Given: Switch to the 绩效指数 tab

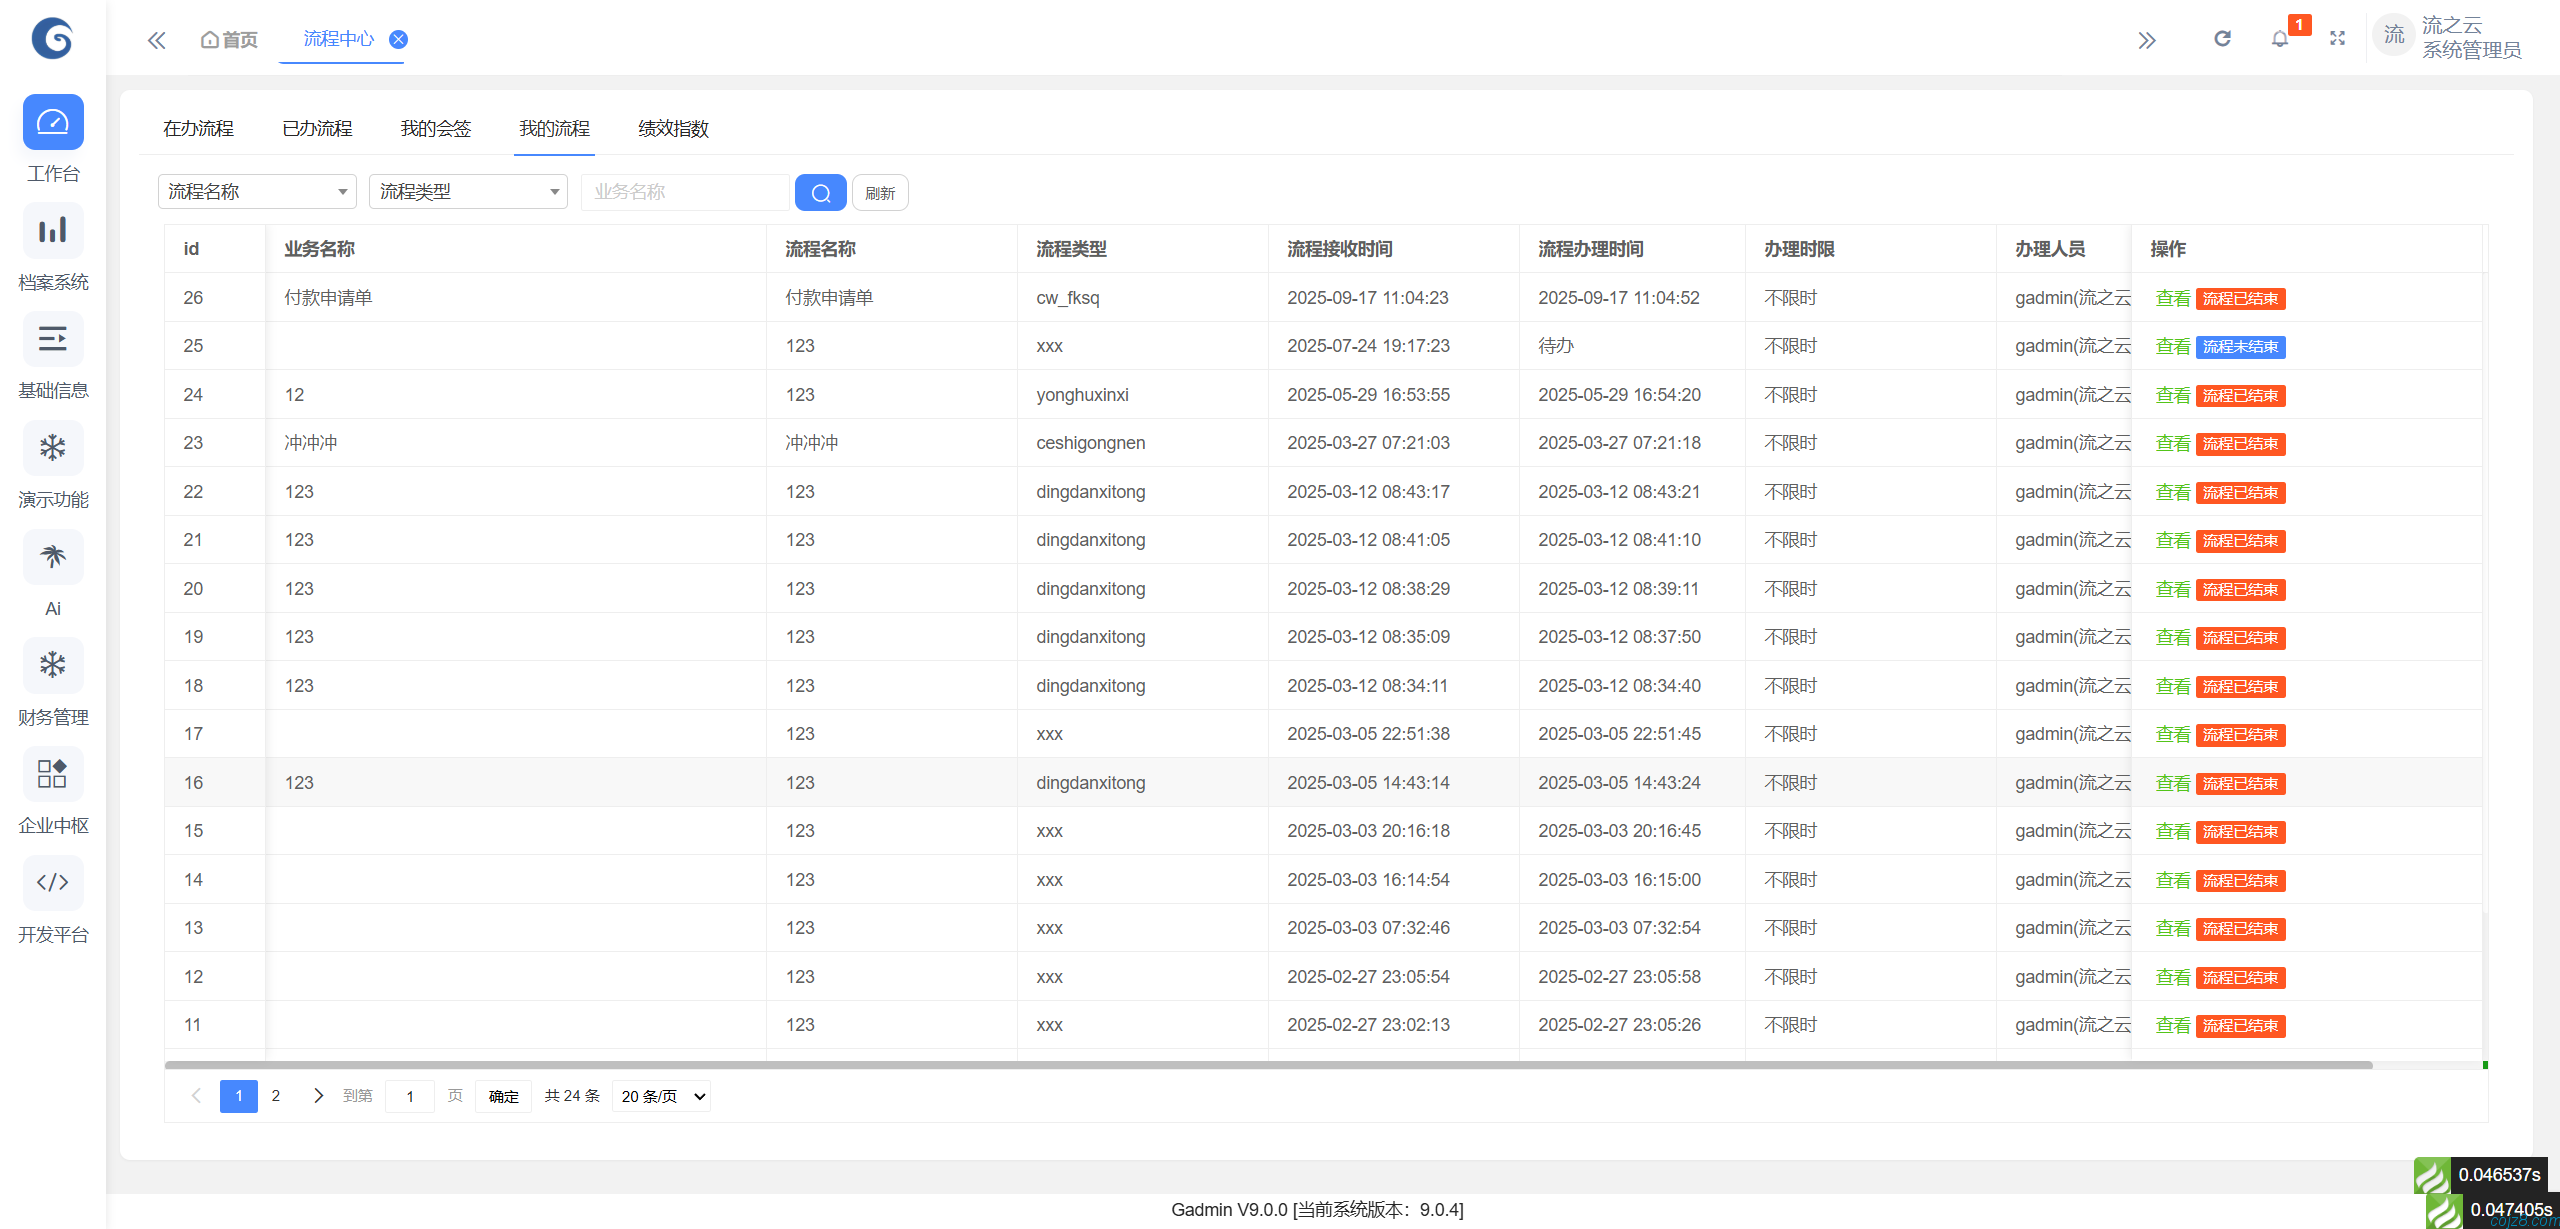Looking at the screenshot, I should 673,129.
